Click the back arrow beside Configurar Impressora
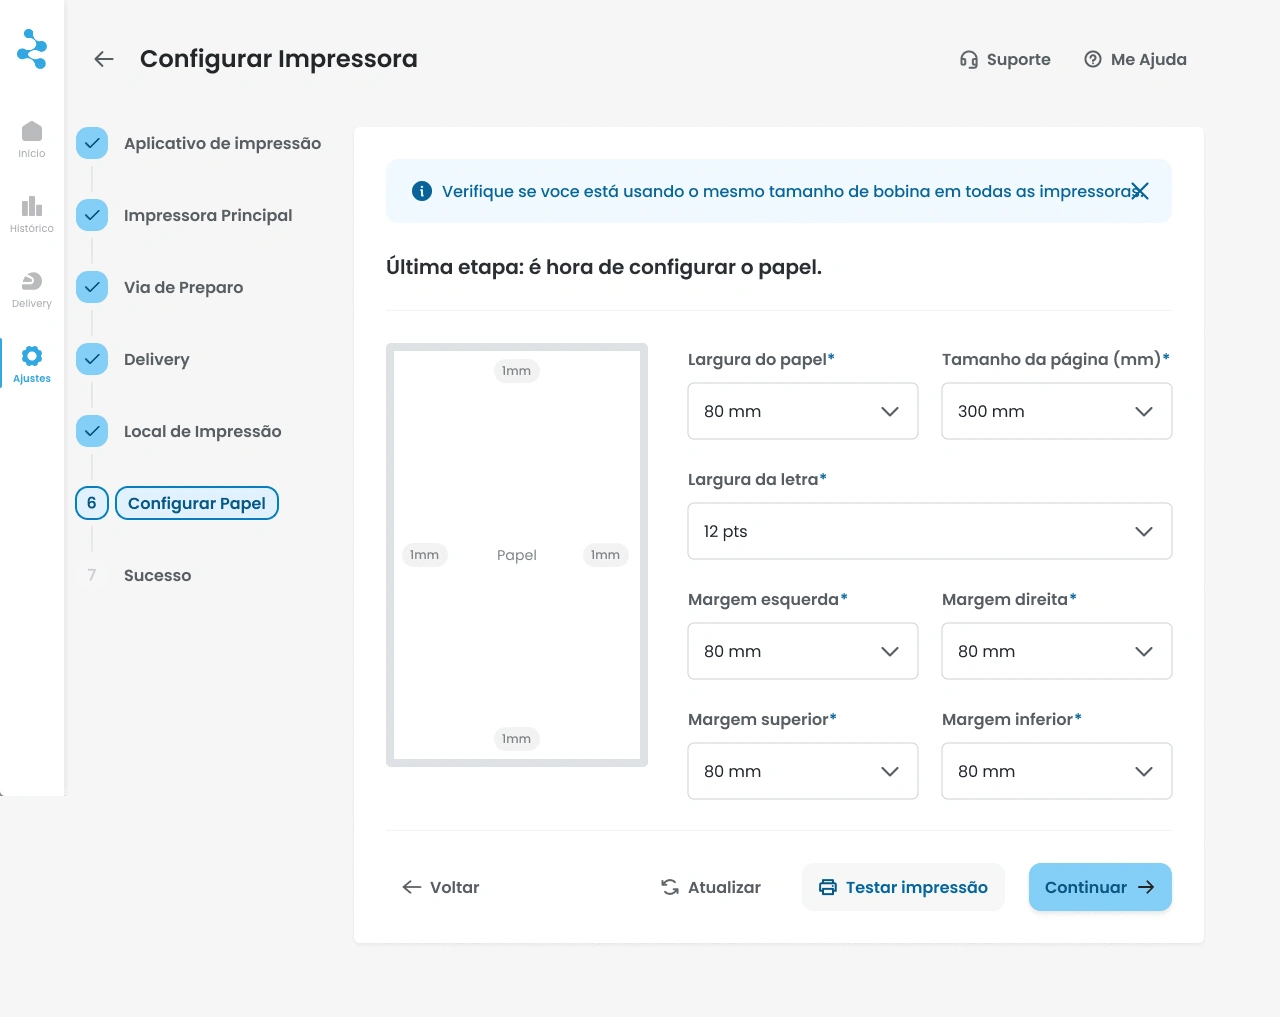 pyautogui.click(x=104, y=59)
